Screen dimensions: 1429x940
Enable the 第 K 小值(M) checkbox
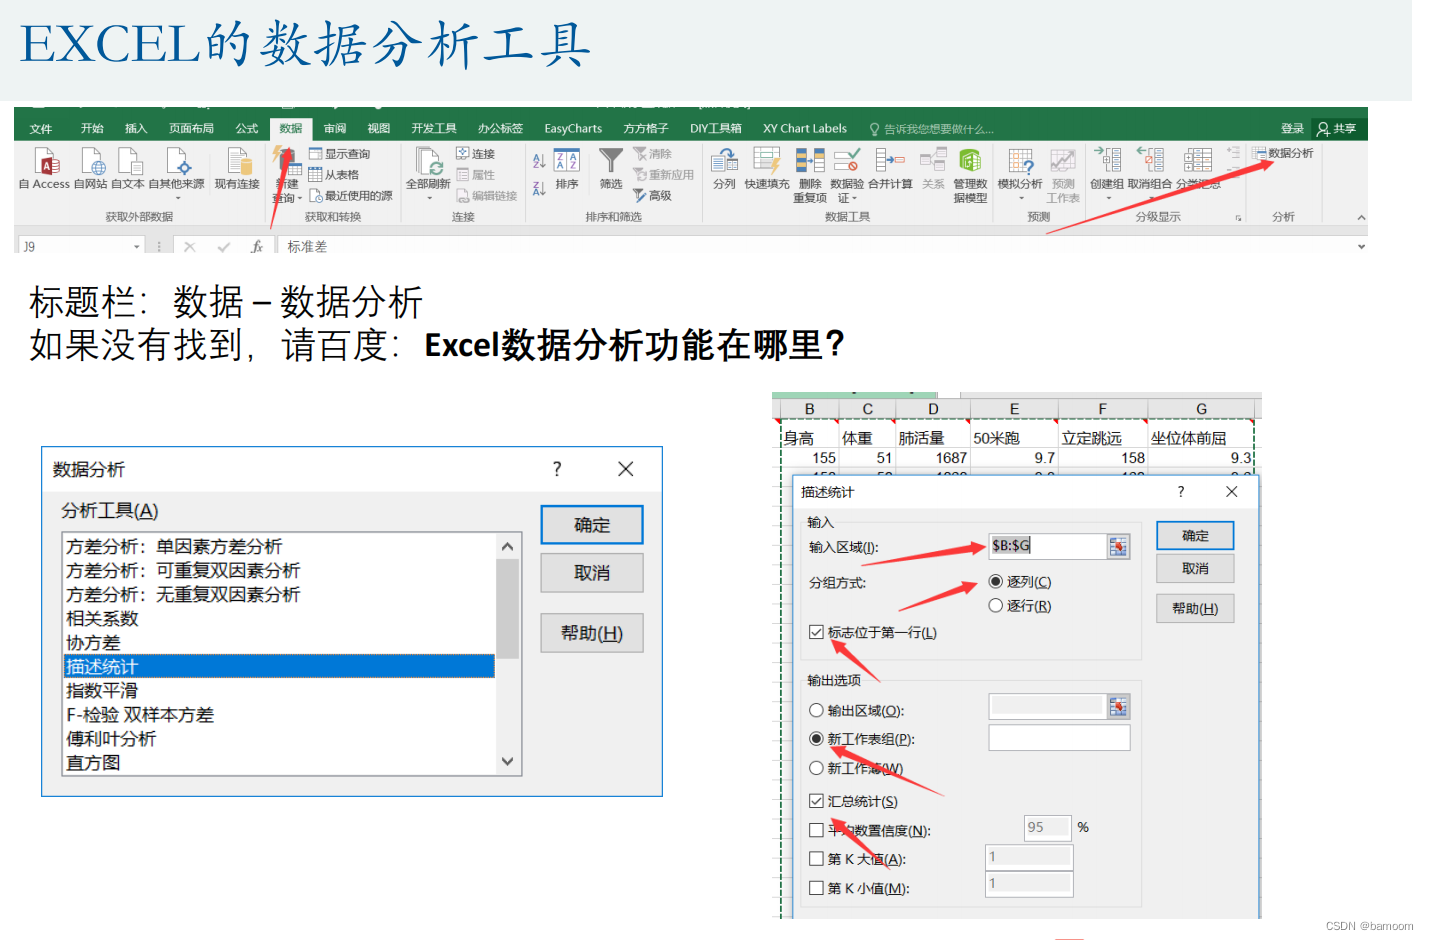pyautogui.click(x=816, y=888)
